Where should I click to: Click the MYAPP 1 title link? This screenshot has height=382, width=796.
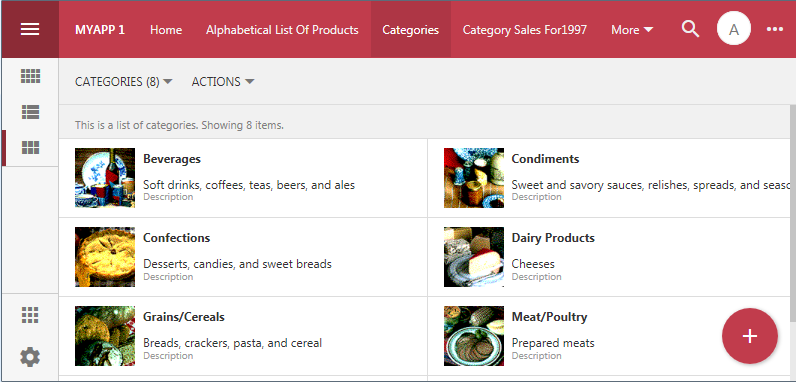[x=100, y=30]
